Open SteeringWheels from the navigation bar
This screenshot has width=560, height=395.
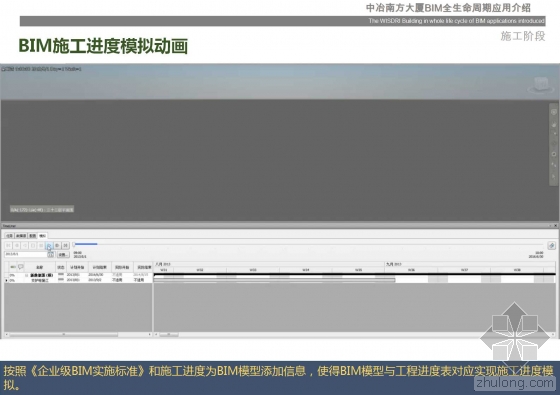pyautogui.click(x=554, y=112)
